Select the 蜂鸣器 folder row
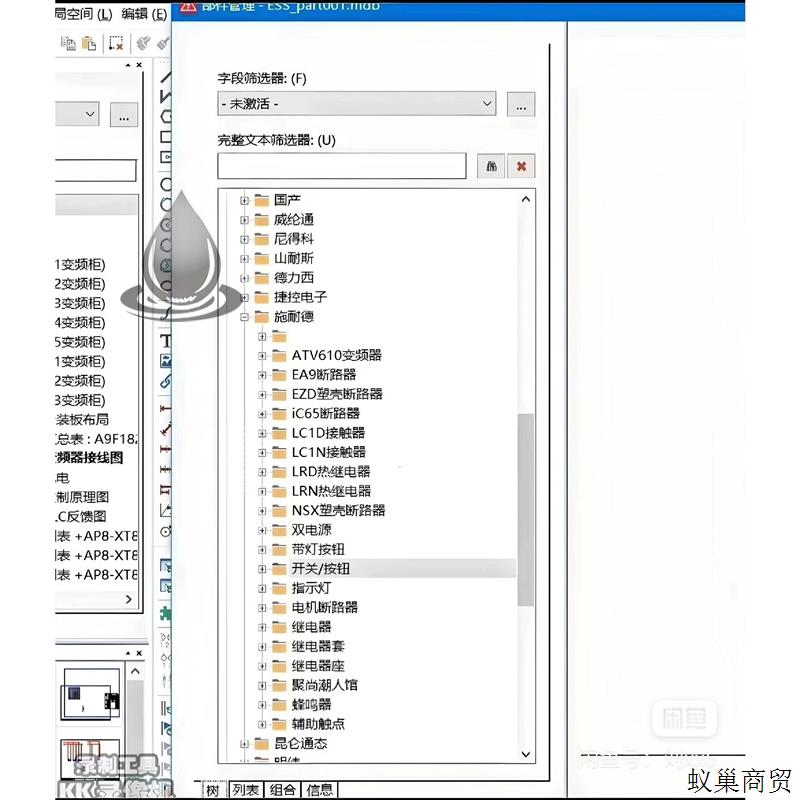The width and height of the screenshot is (800, 800). (x=311, y=705)
